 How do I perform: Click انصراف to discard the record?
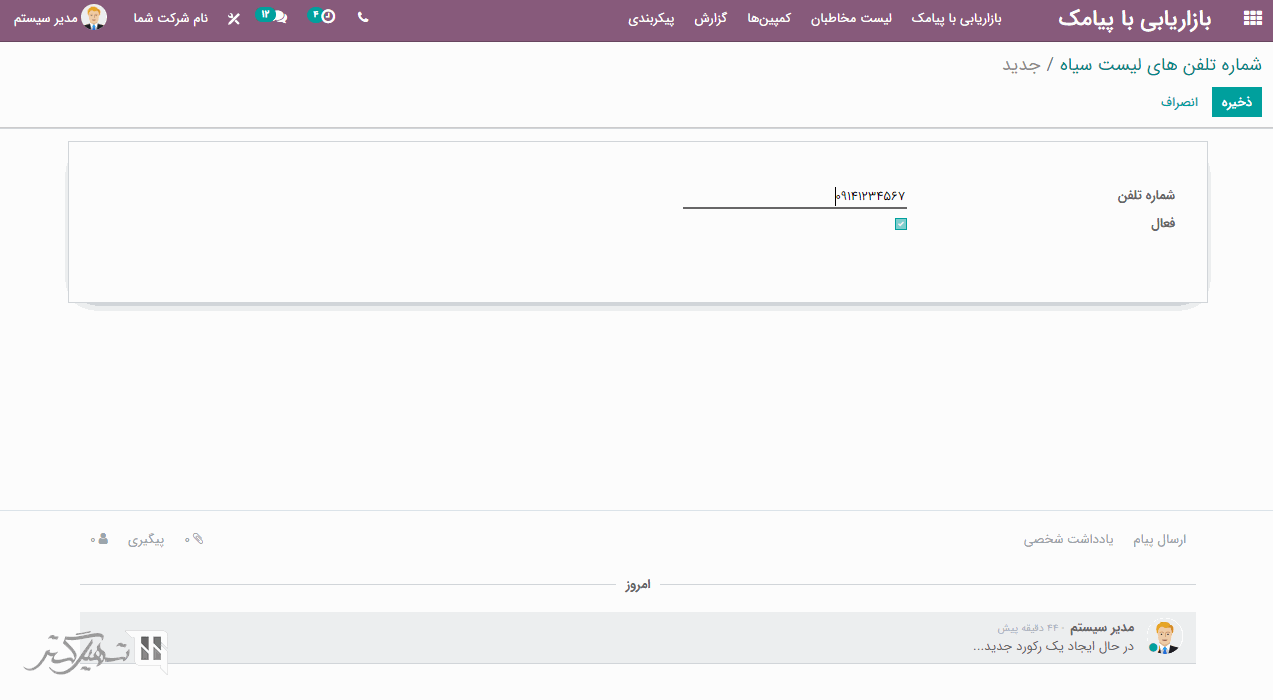[1179, 102]
